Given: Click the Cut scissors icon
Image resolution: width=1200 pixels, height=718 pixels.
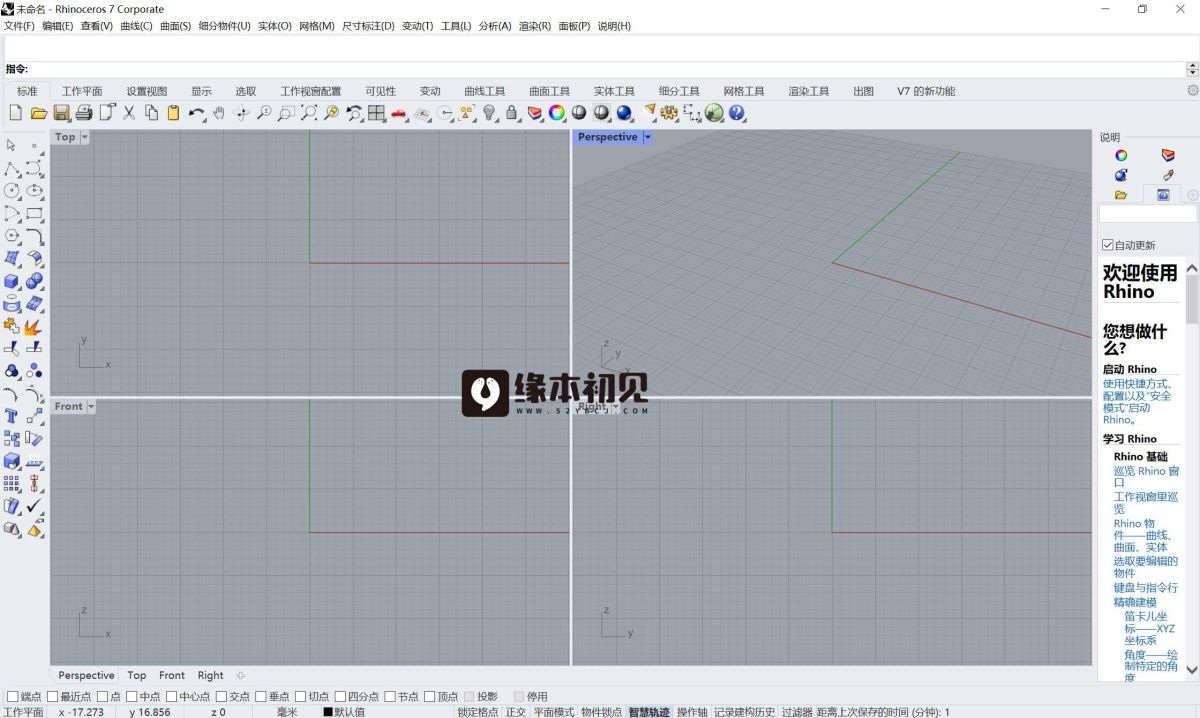Looking at the screenshot, I should [129, 113].
